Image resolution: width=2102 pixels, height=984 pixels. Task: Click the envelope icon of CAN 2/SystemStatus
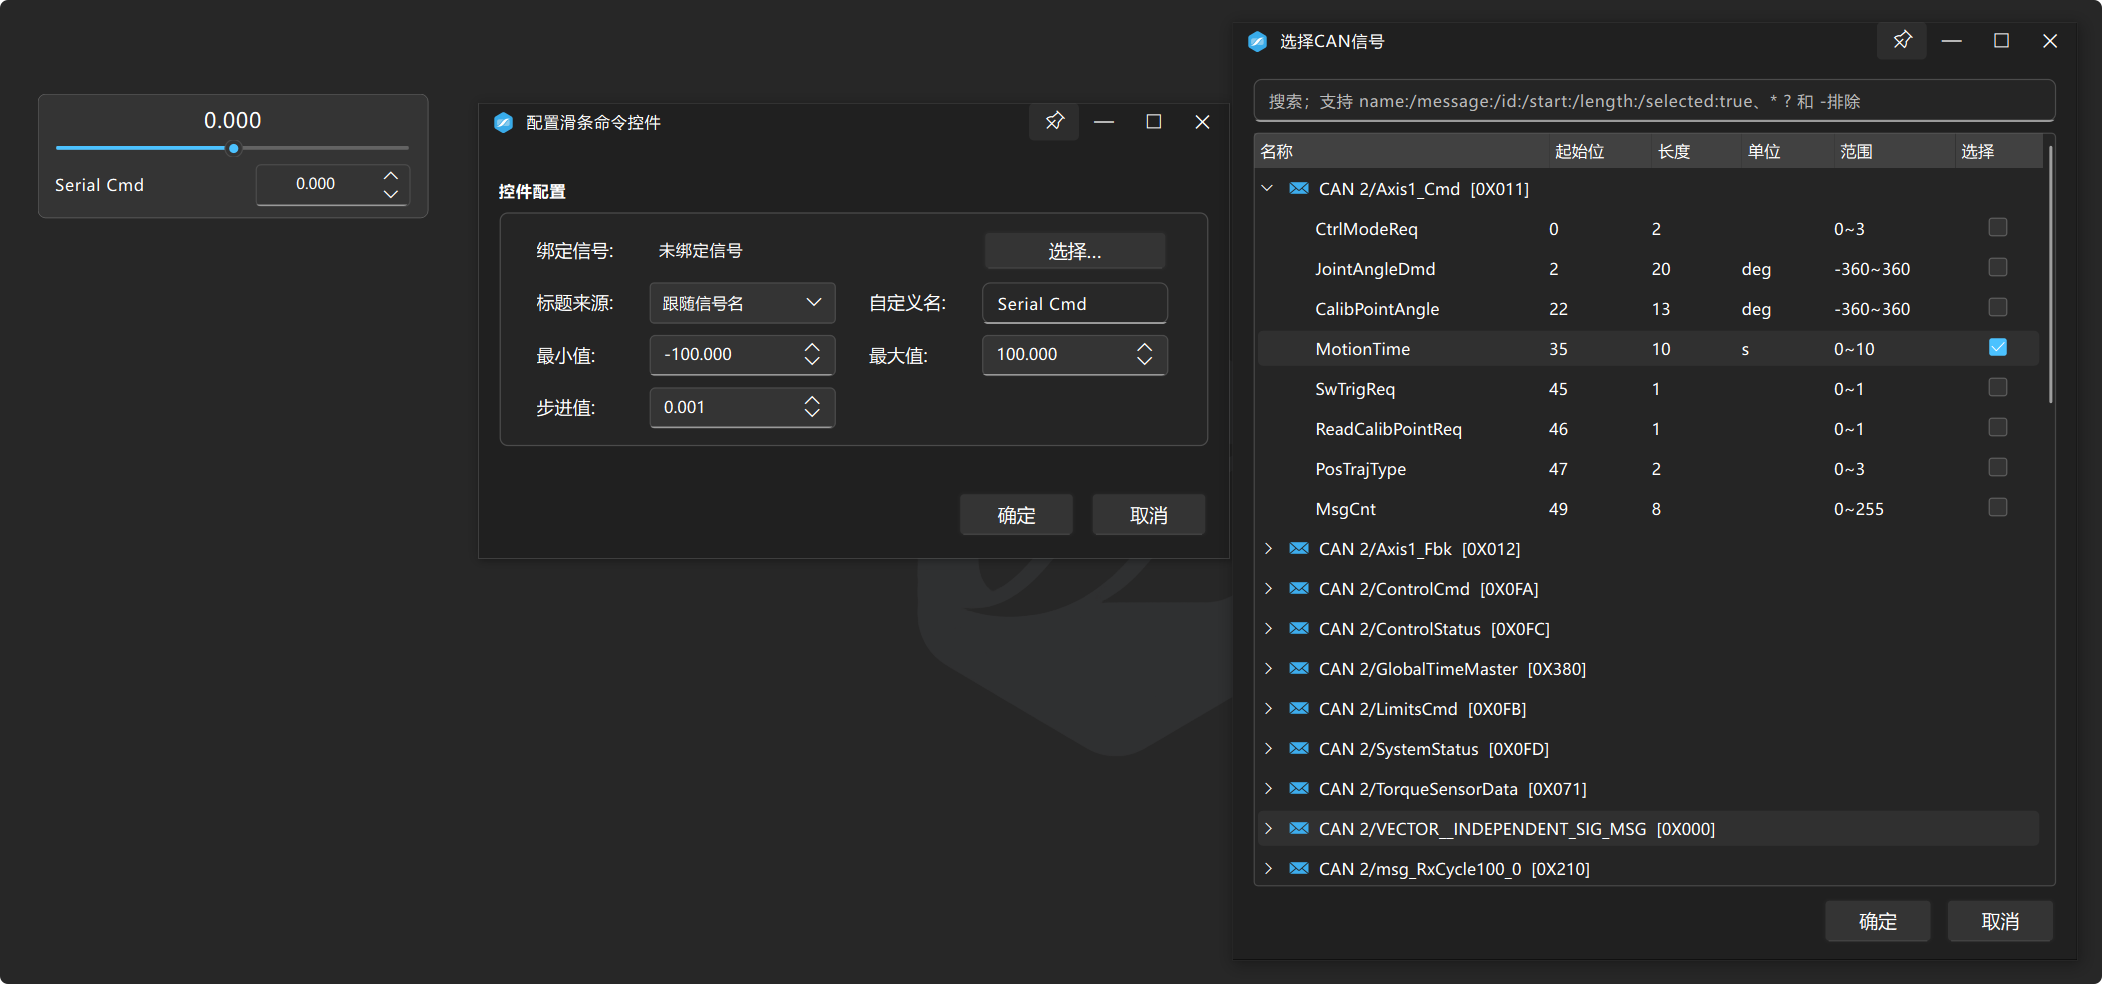tap(1299, 748)
